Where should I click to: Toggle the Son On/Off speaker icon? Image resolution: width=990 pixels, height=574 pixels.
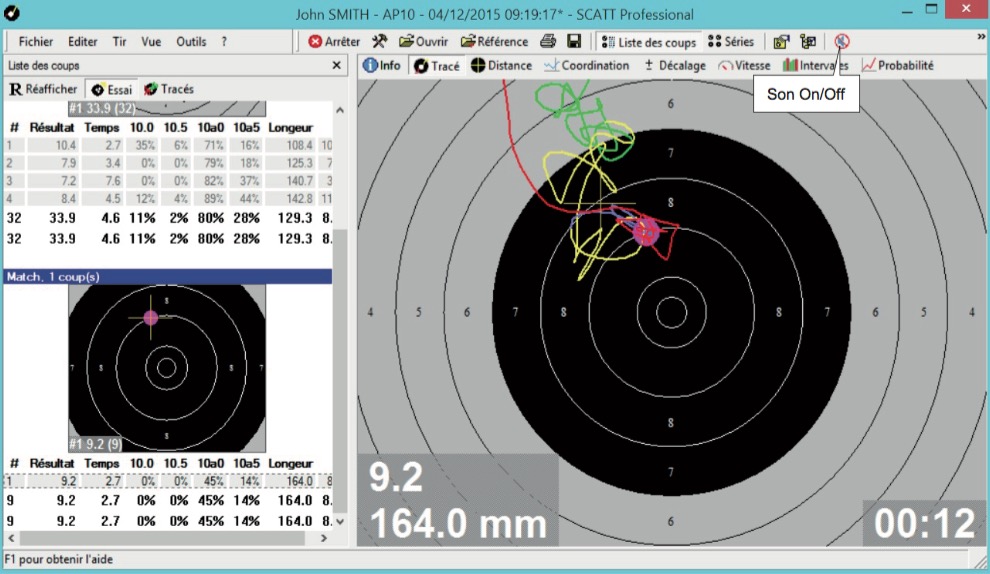point(842,42)
